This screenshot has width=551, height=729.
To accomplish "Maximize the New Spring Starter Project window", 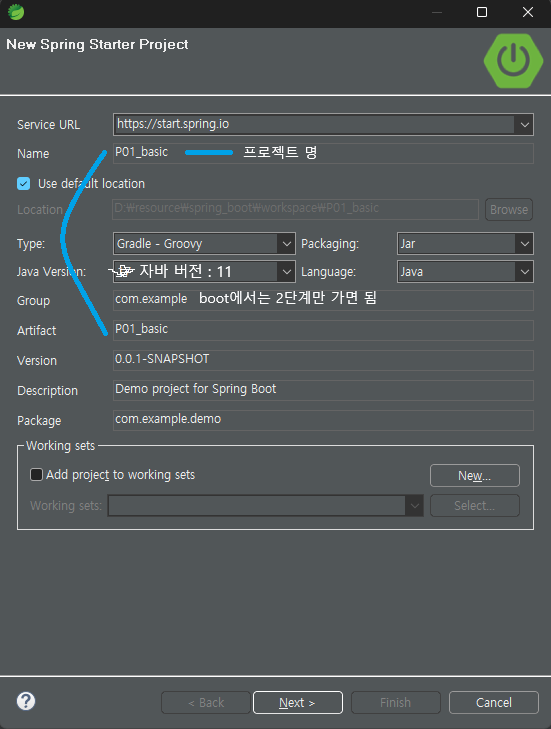I will [482, 12].
